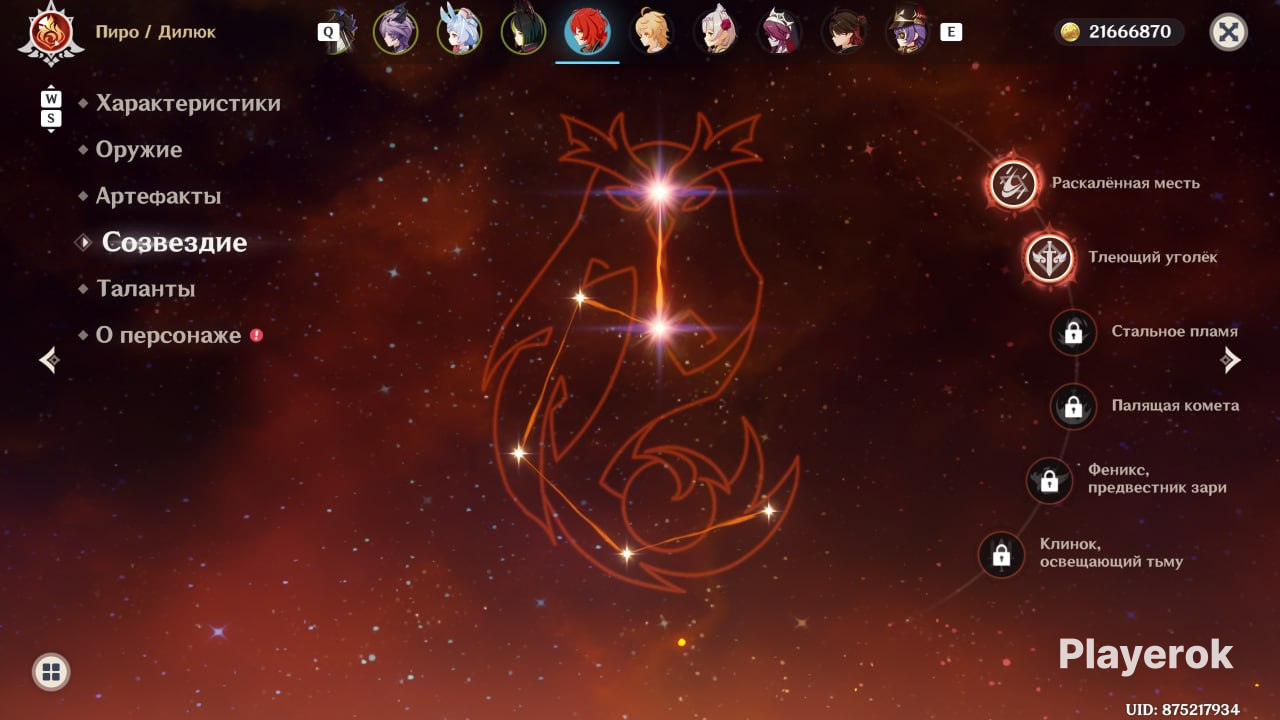Open the Характеристики menu
The image size is (1280, 720).
188,103
